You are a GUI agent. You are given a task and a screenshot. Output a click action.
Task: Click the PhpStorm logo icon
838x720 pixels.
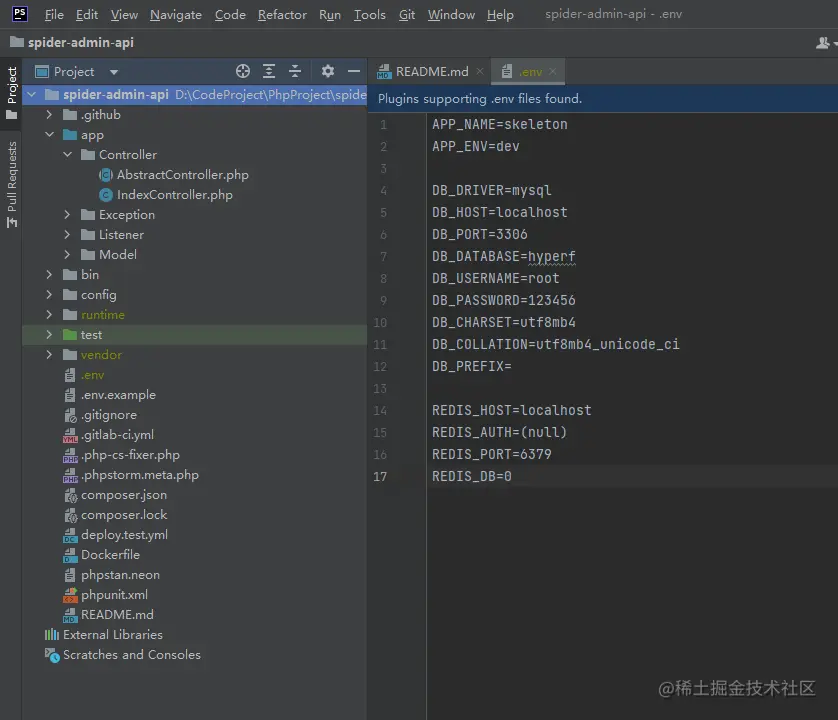click(x=20, y=13)
